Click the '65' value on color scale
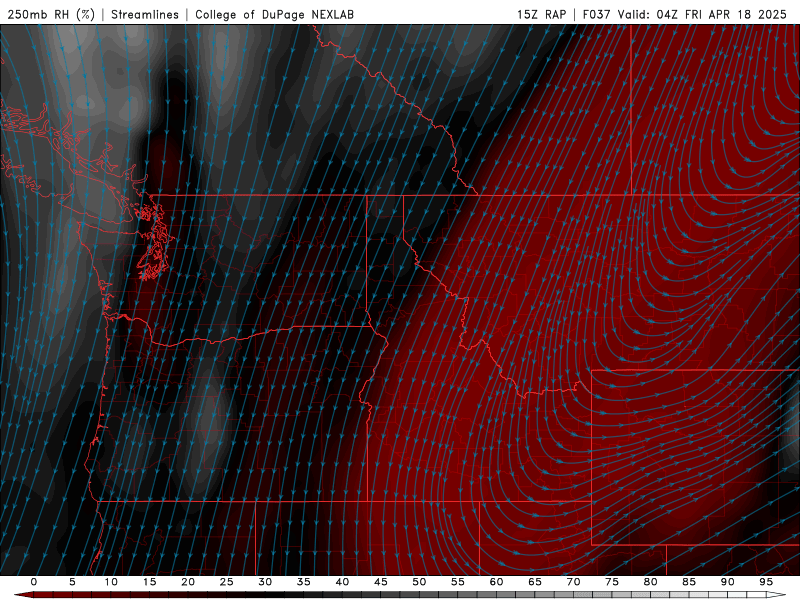This screenshot has height=600, width=800. [x=535, y=582]
